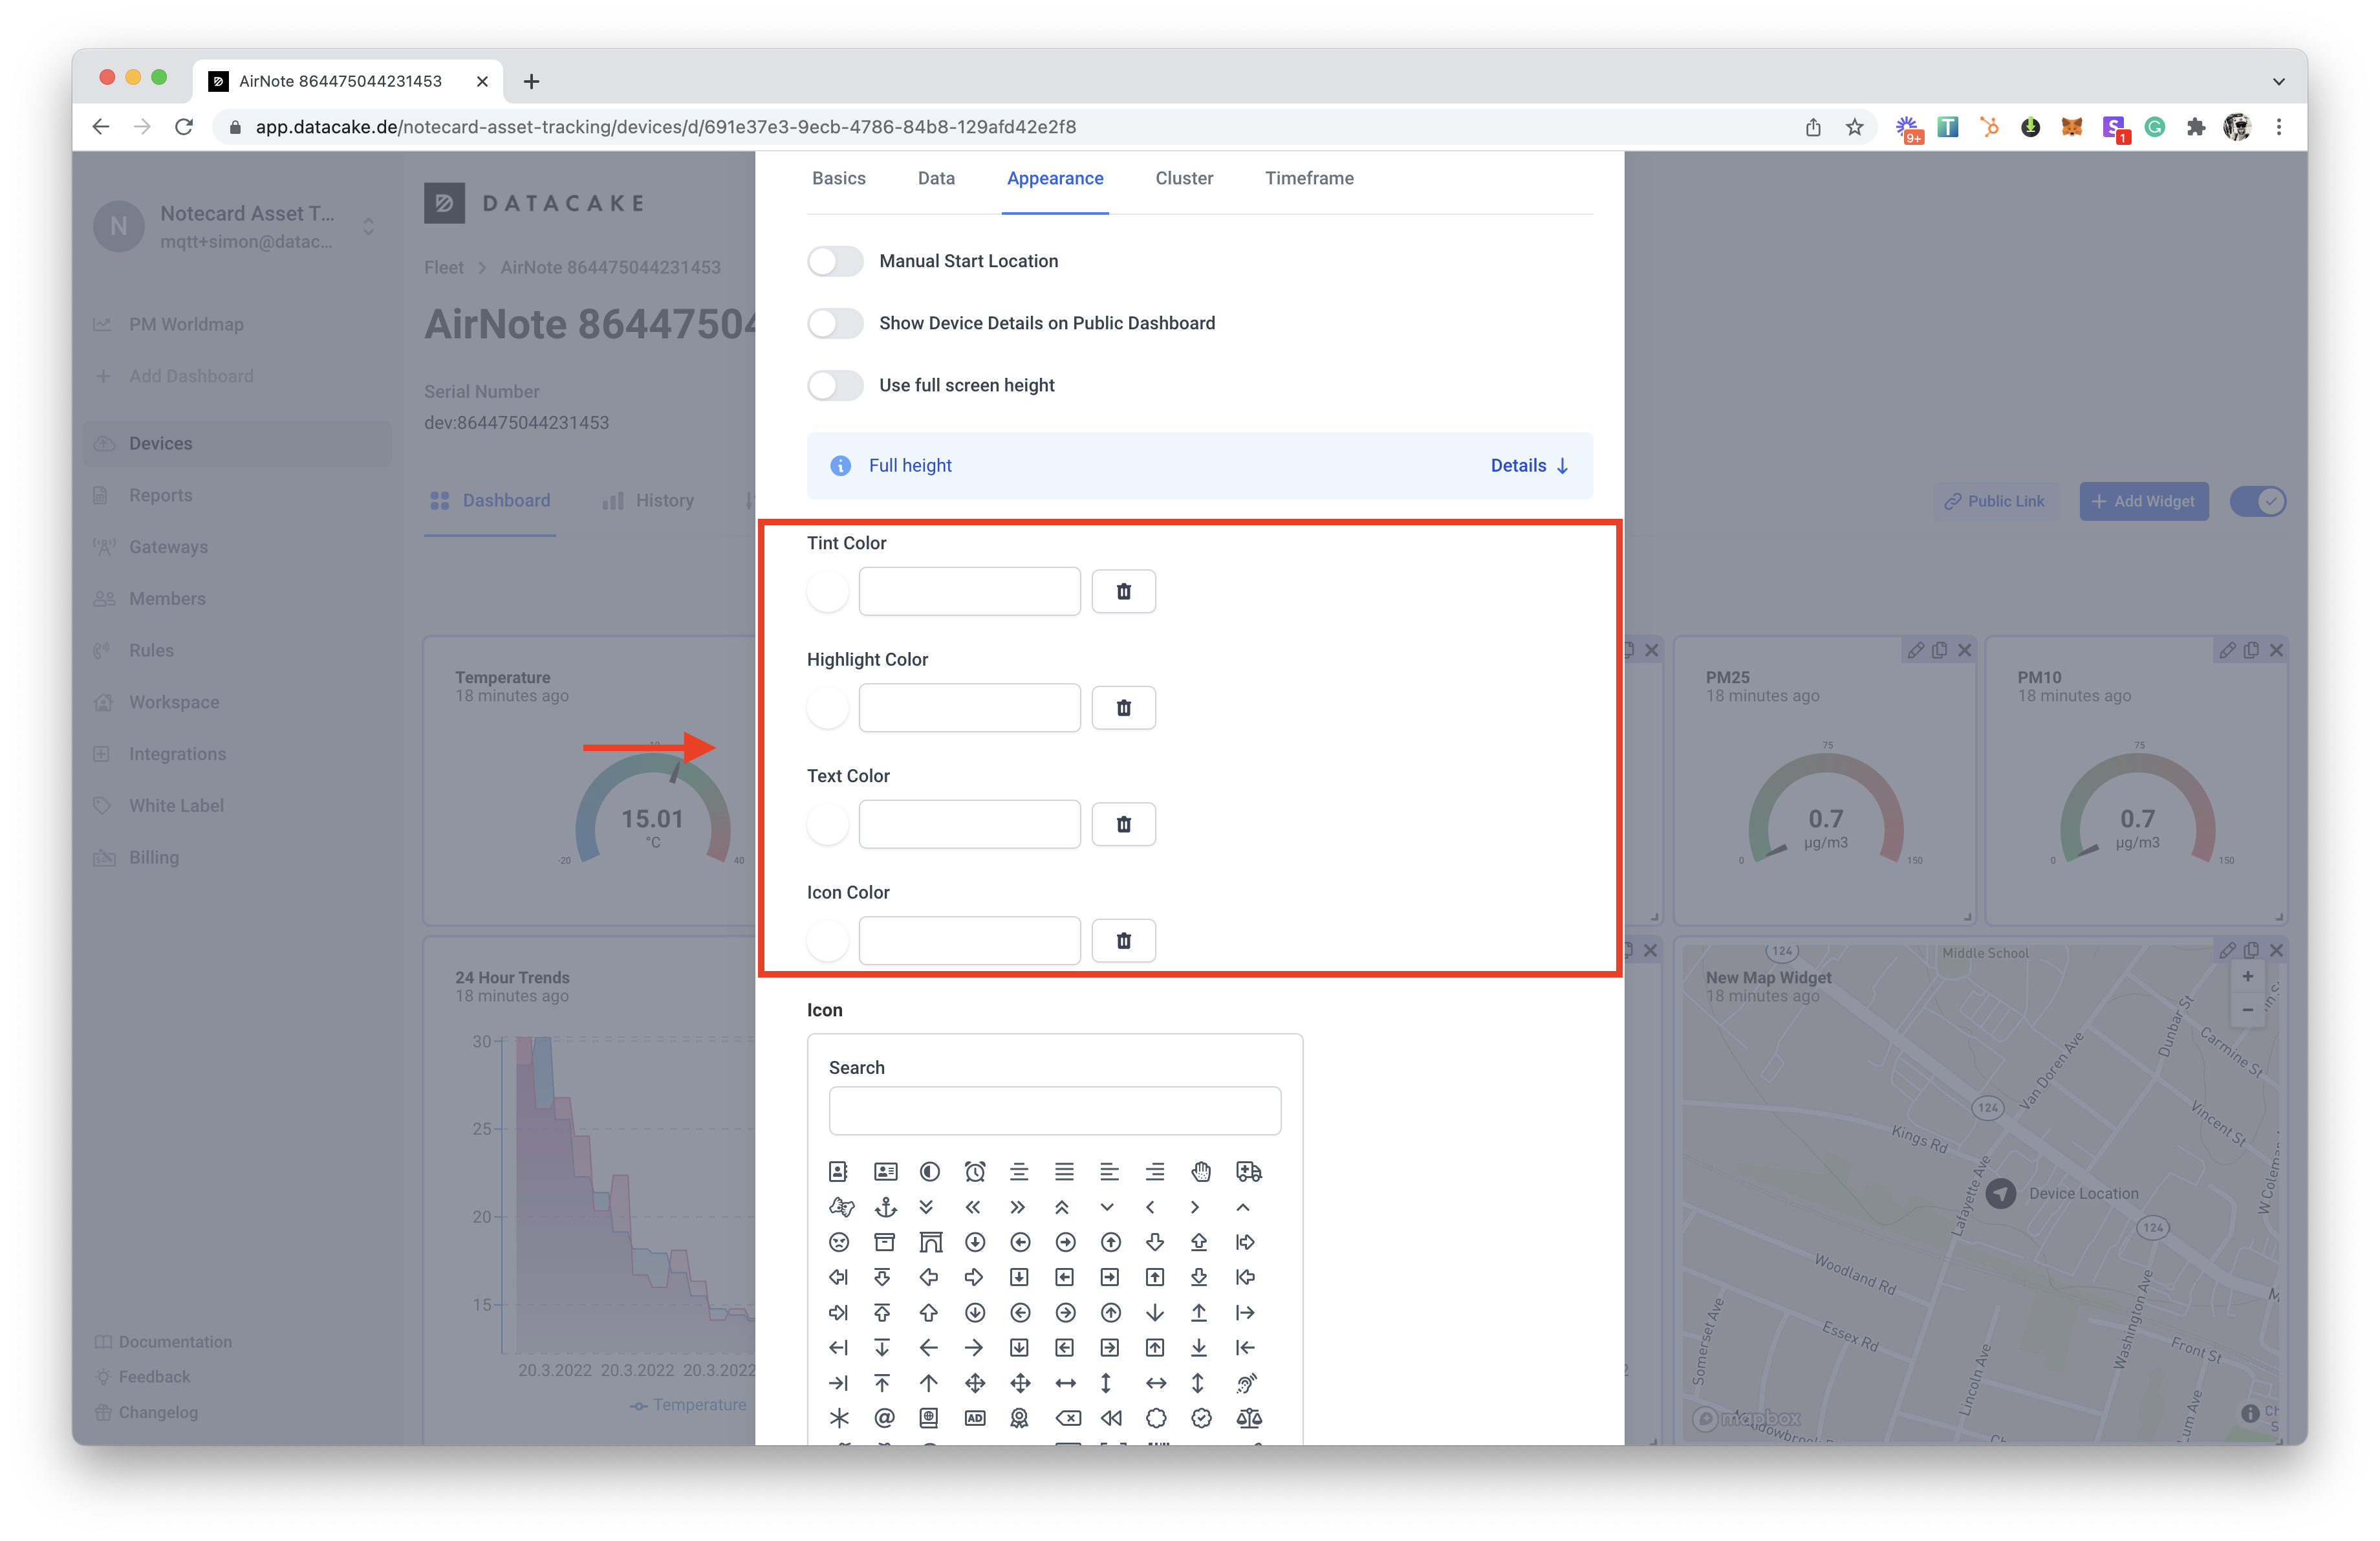Pick the award ribbon icon
This screenshot has width=2380, height=1541.
pyautogui.click(x=1019, y=1418)
